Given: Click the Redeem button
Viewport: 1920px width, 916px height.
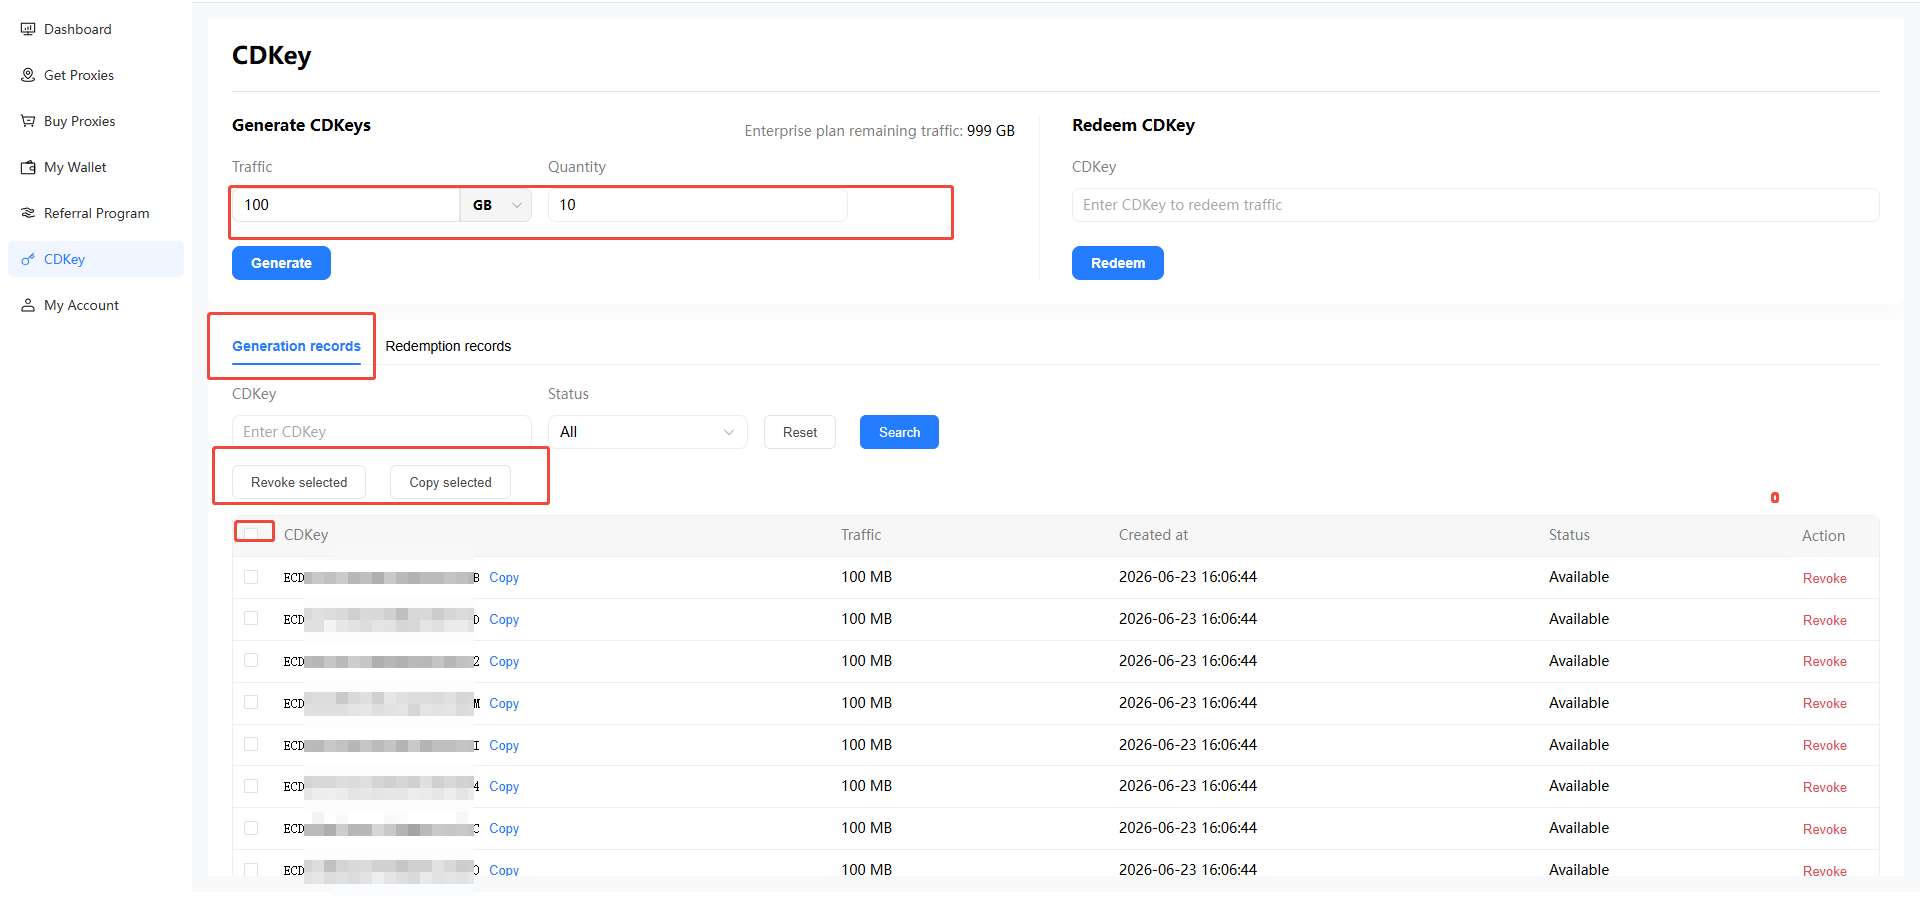Looking at the screenshot, I should (1118, 263).
